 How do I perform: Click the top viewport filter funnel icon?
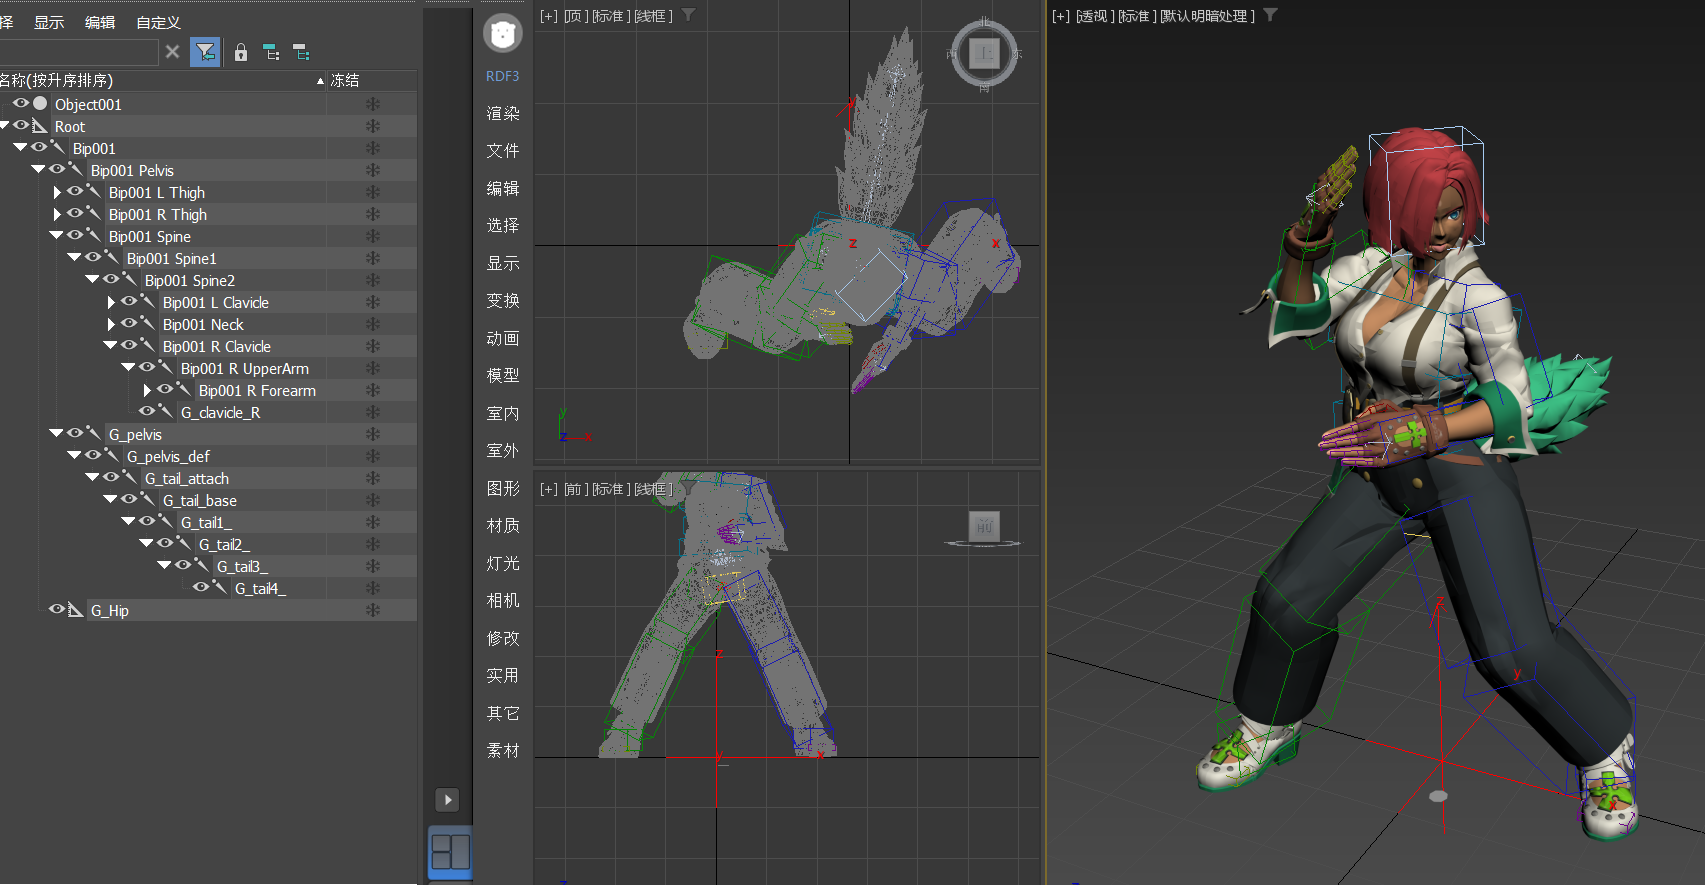click(688, 15)
